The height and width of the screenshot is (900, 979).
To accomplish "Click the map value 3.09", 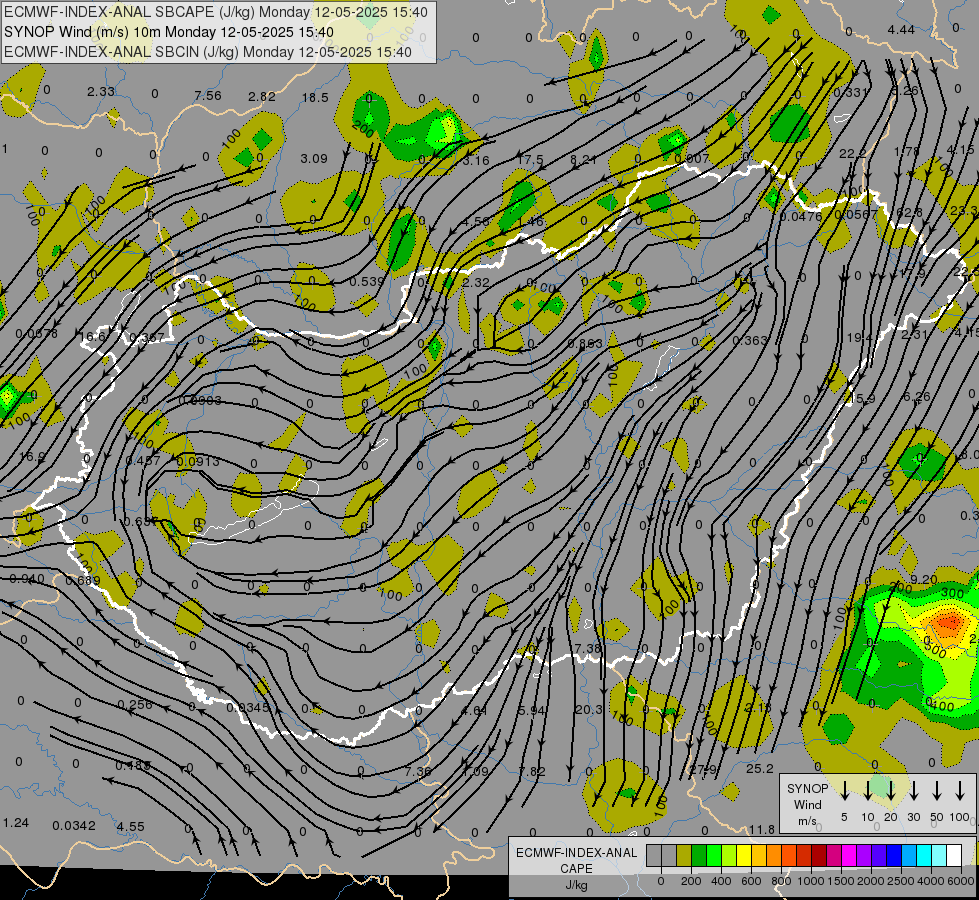I will coord(314,159).
